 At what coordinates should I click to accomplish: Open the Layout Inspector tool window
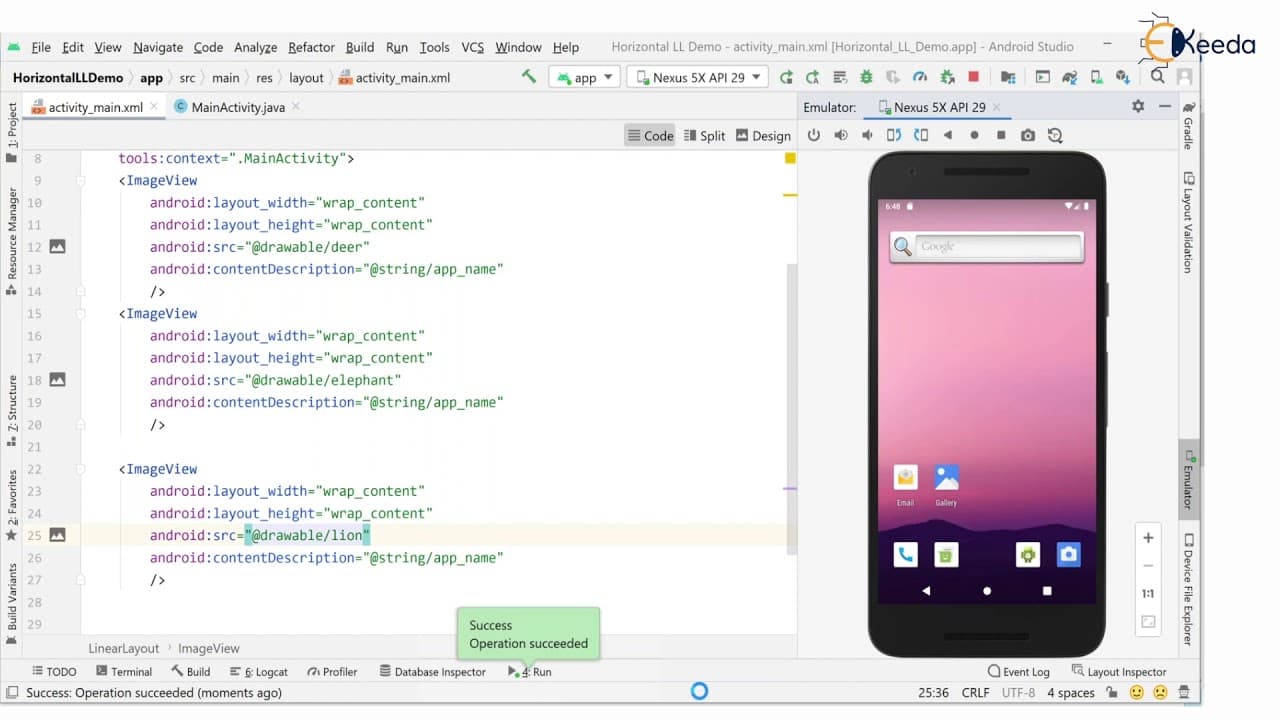(1119, 672)
